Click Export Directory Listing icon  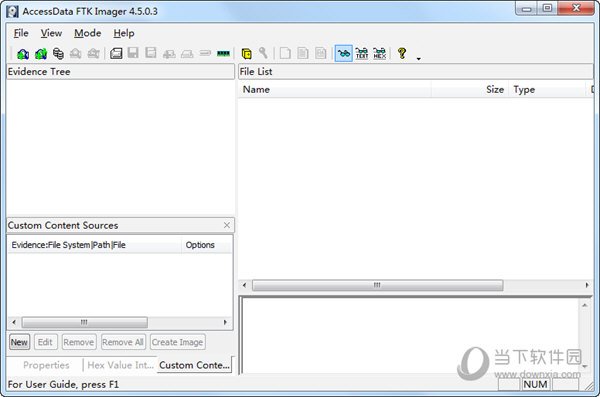tap(321, 53)
